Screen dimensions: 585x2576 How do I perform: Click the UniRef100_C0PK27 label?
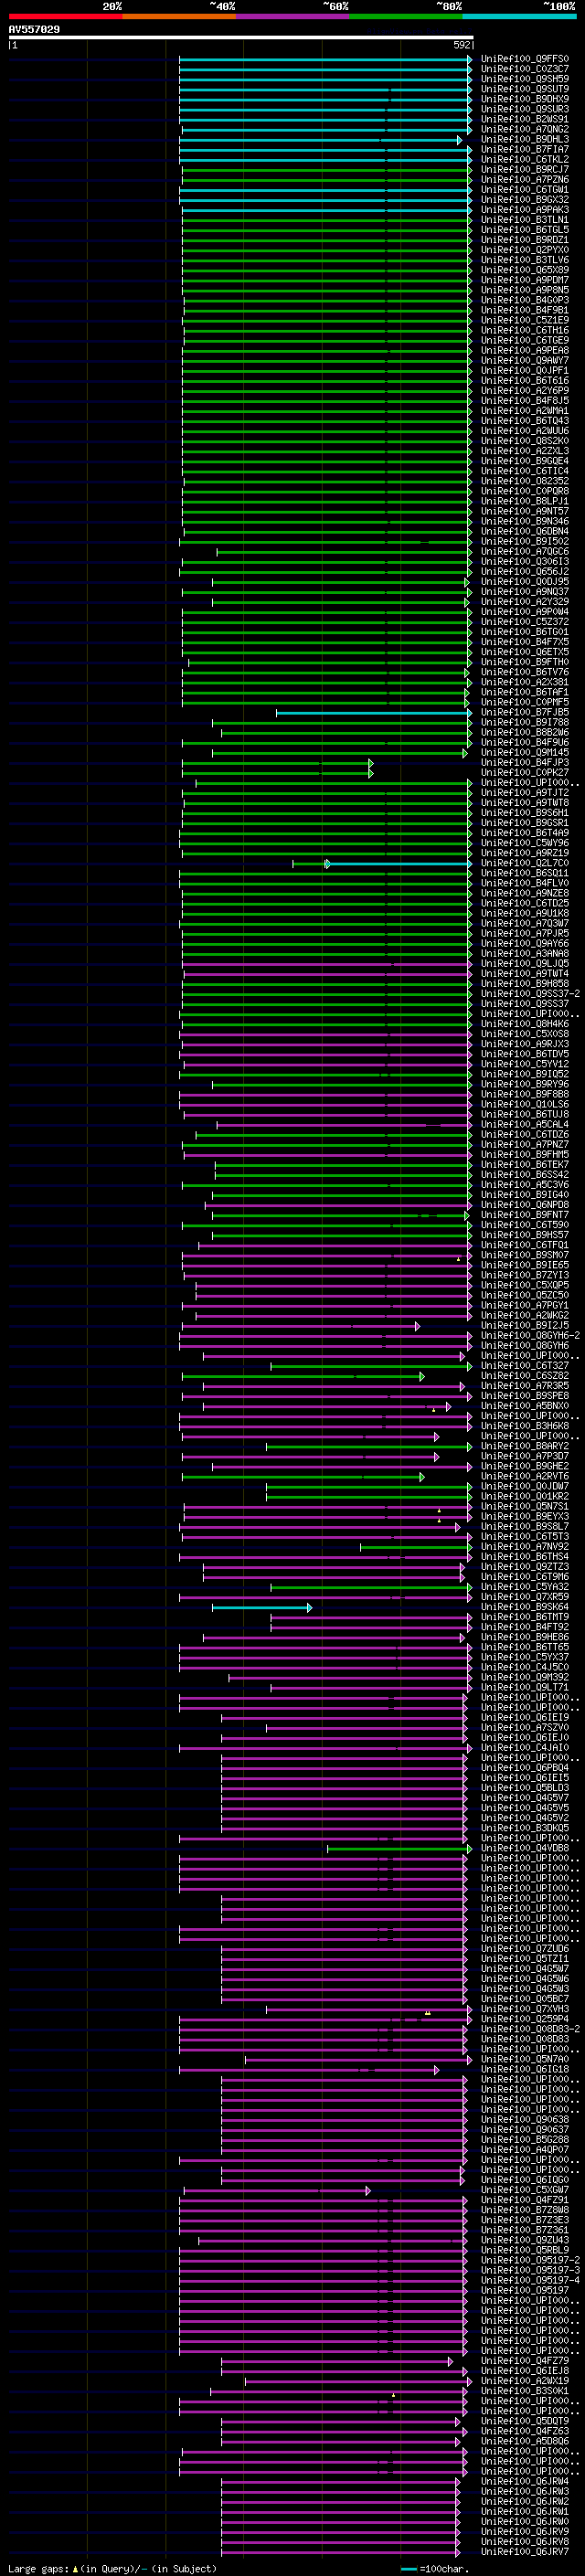tap(525, 773)
